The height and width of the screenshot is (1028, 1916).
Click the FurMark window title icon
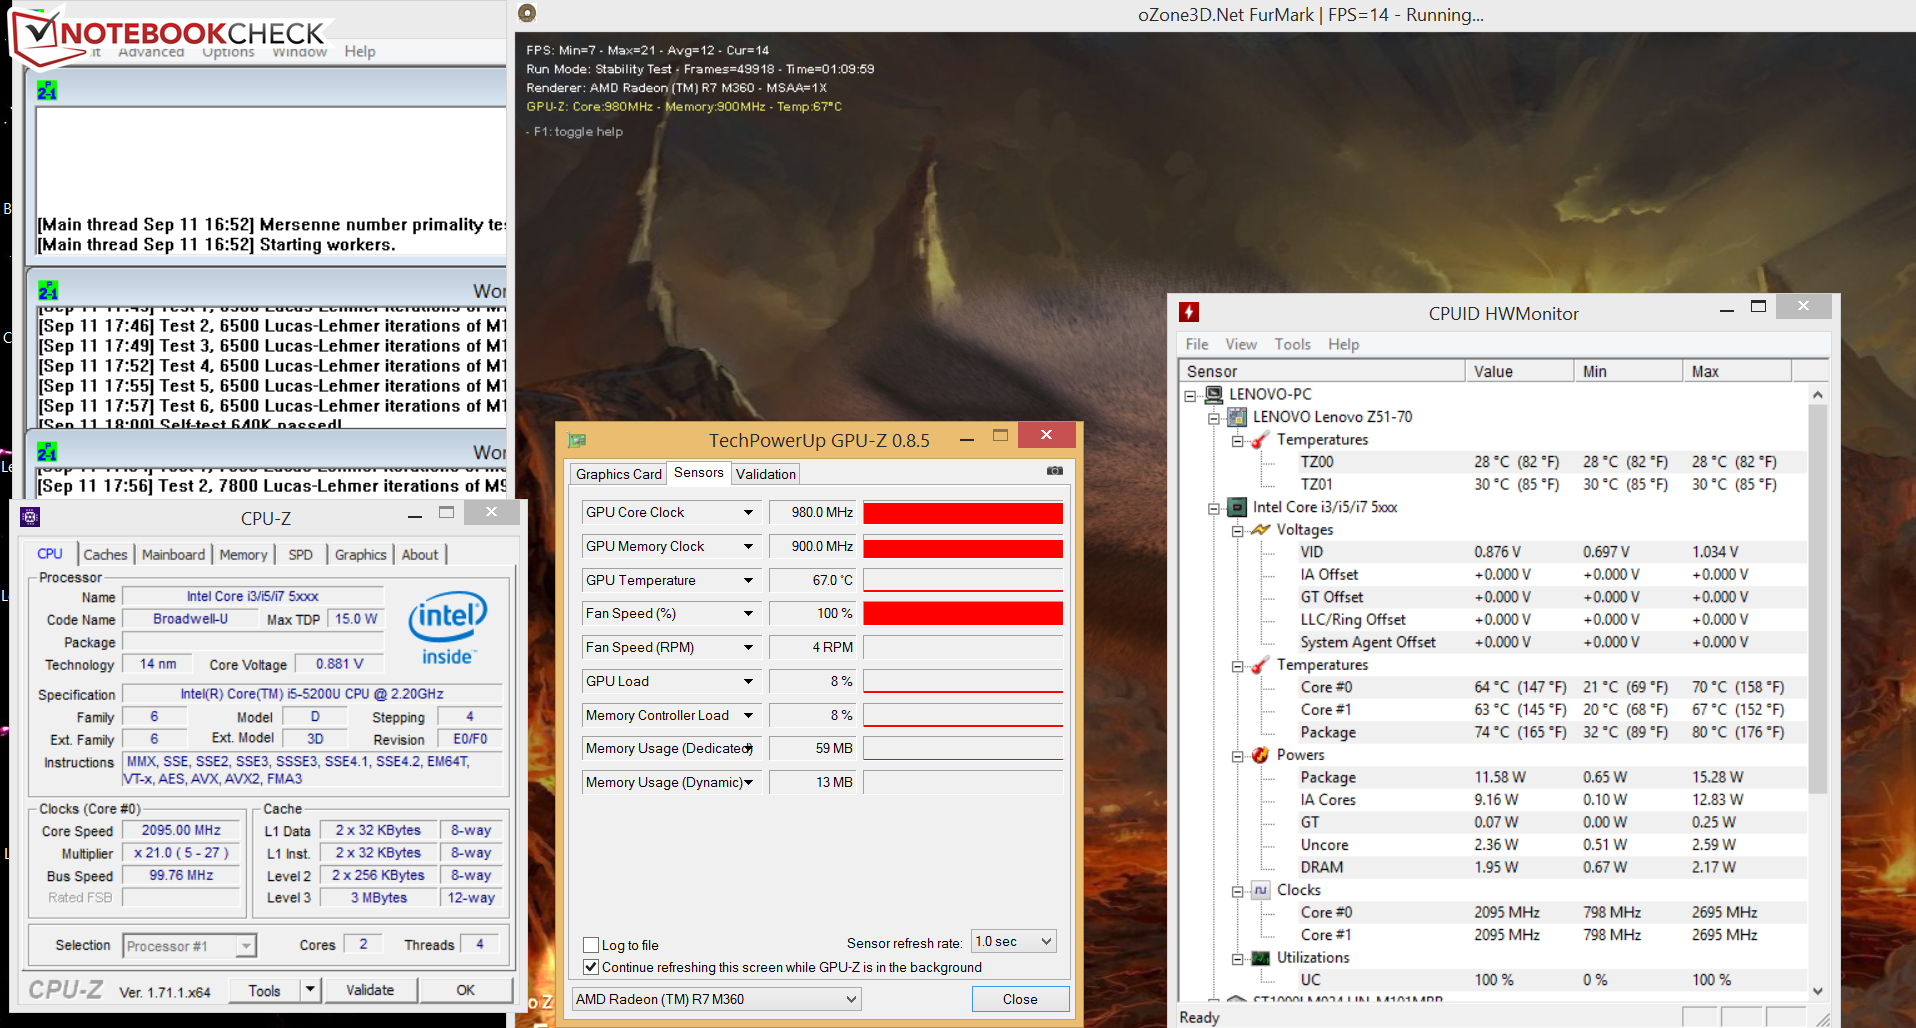tap(527, 13)
